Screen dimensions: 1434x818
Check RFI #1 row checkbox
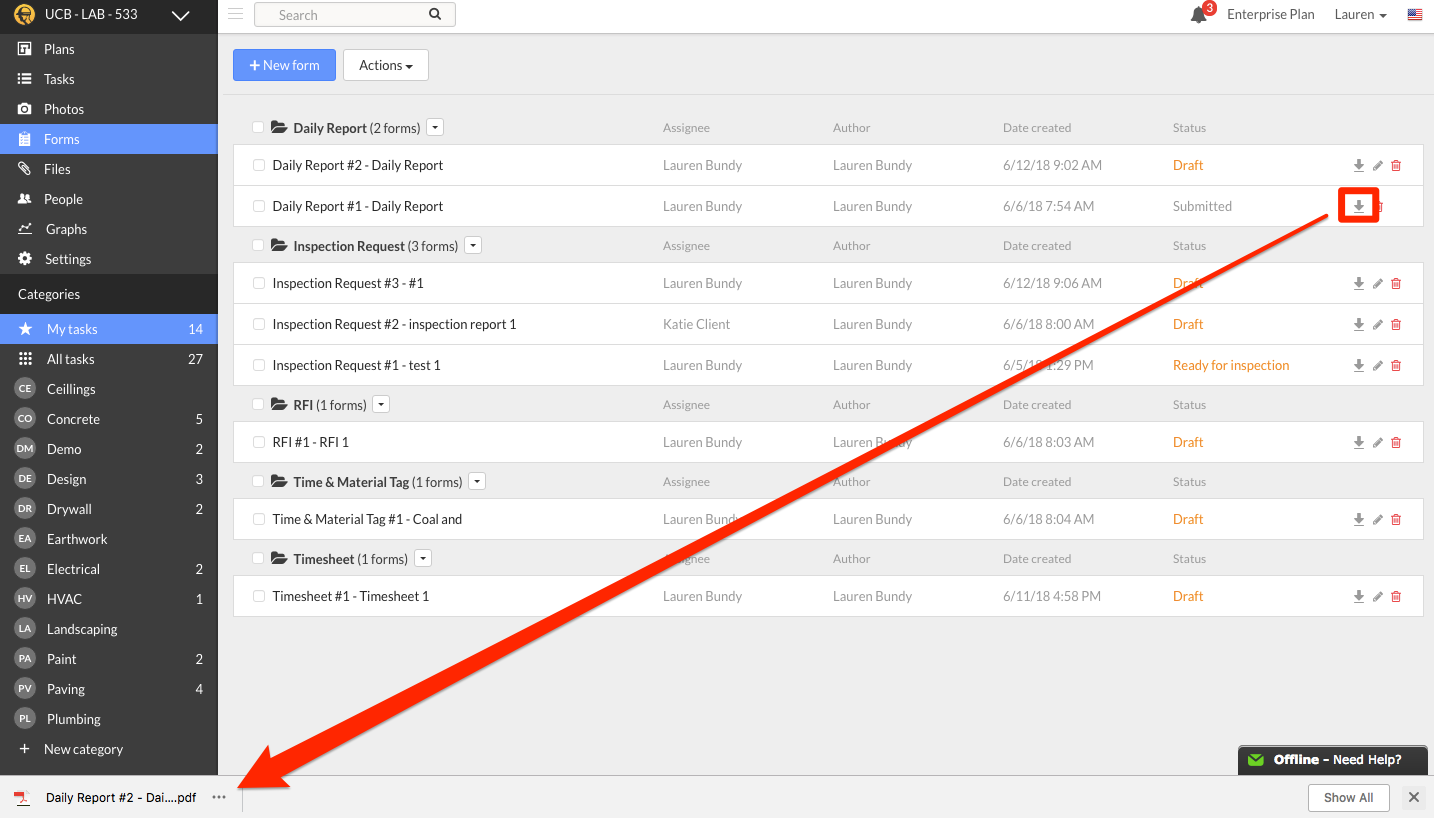point(259,442)
